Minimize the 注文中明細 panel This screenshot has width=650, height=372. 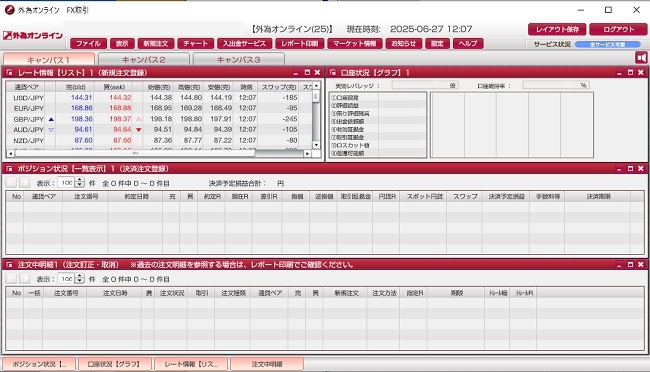(x=619, y=265)
